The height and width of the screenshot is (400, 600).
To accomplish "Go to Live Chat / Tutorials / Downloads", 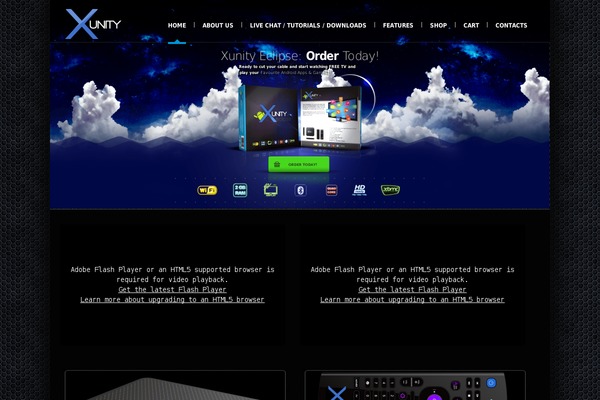I will click(x=308, y=25).
